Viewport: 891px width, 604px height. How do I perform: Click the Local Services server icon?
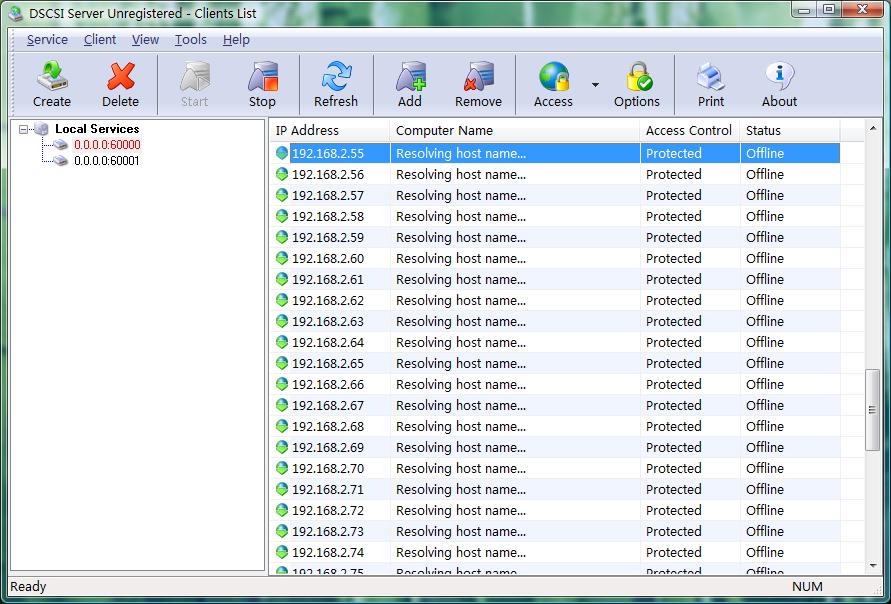click(x=41, y=129)
